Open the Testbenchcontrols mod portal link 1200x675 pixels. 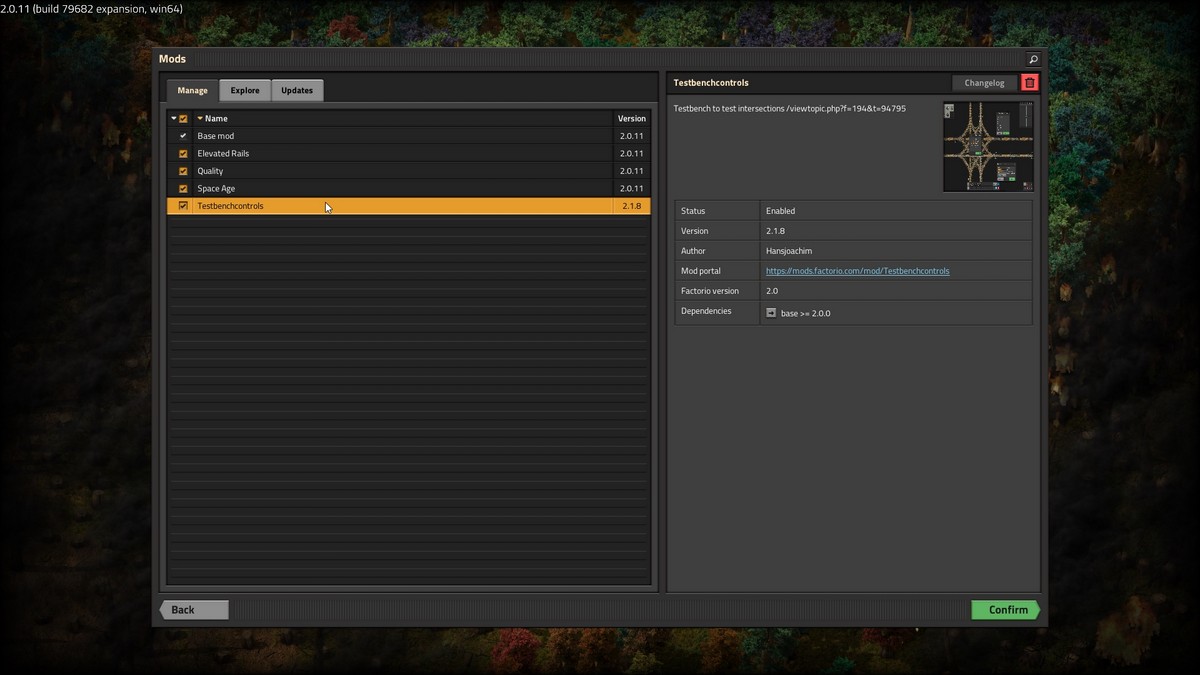858,270
